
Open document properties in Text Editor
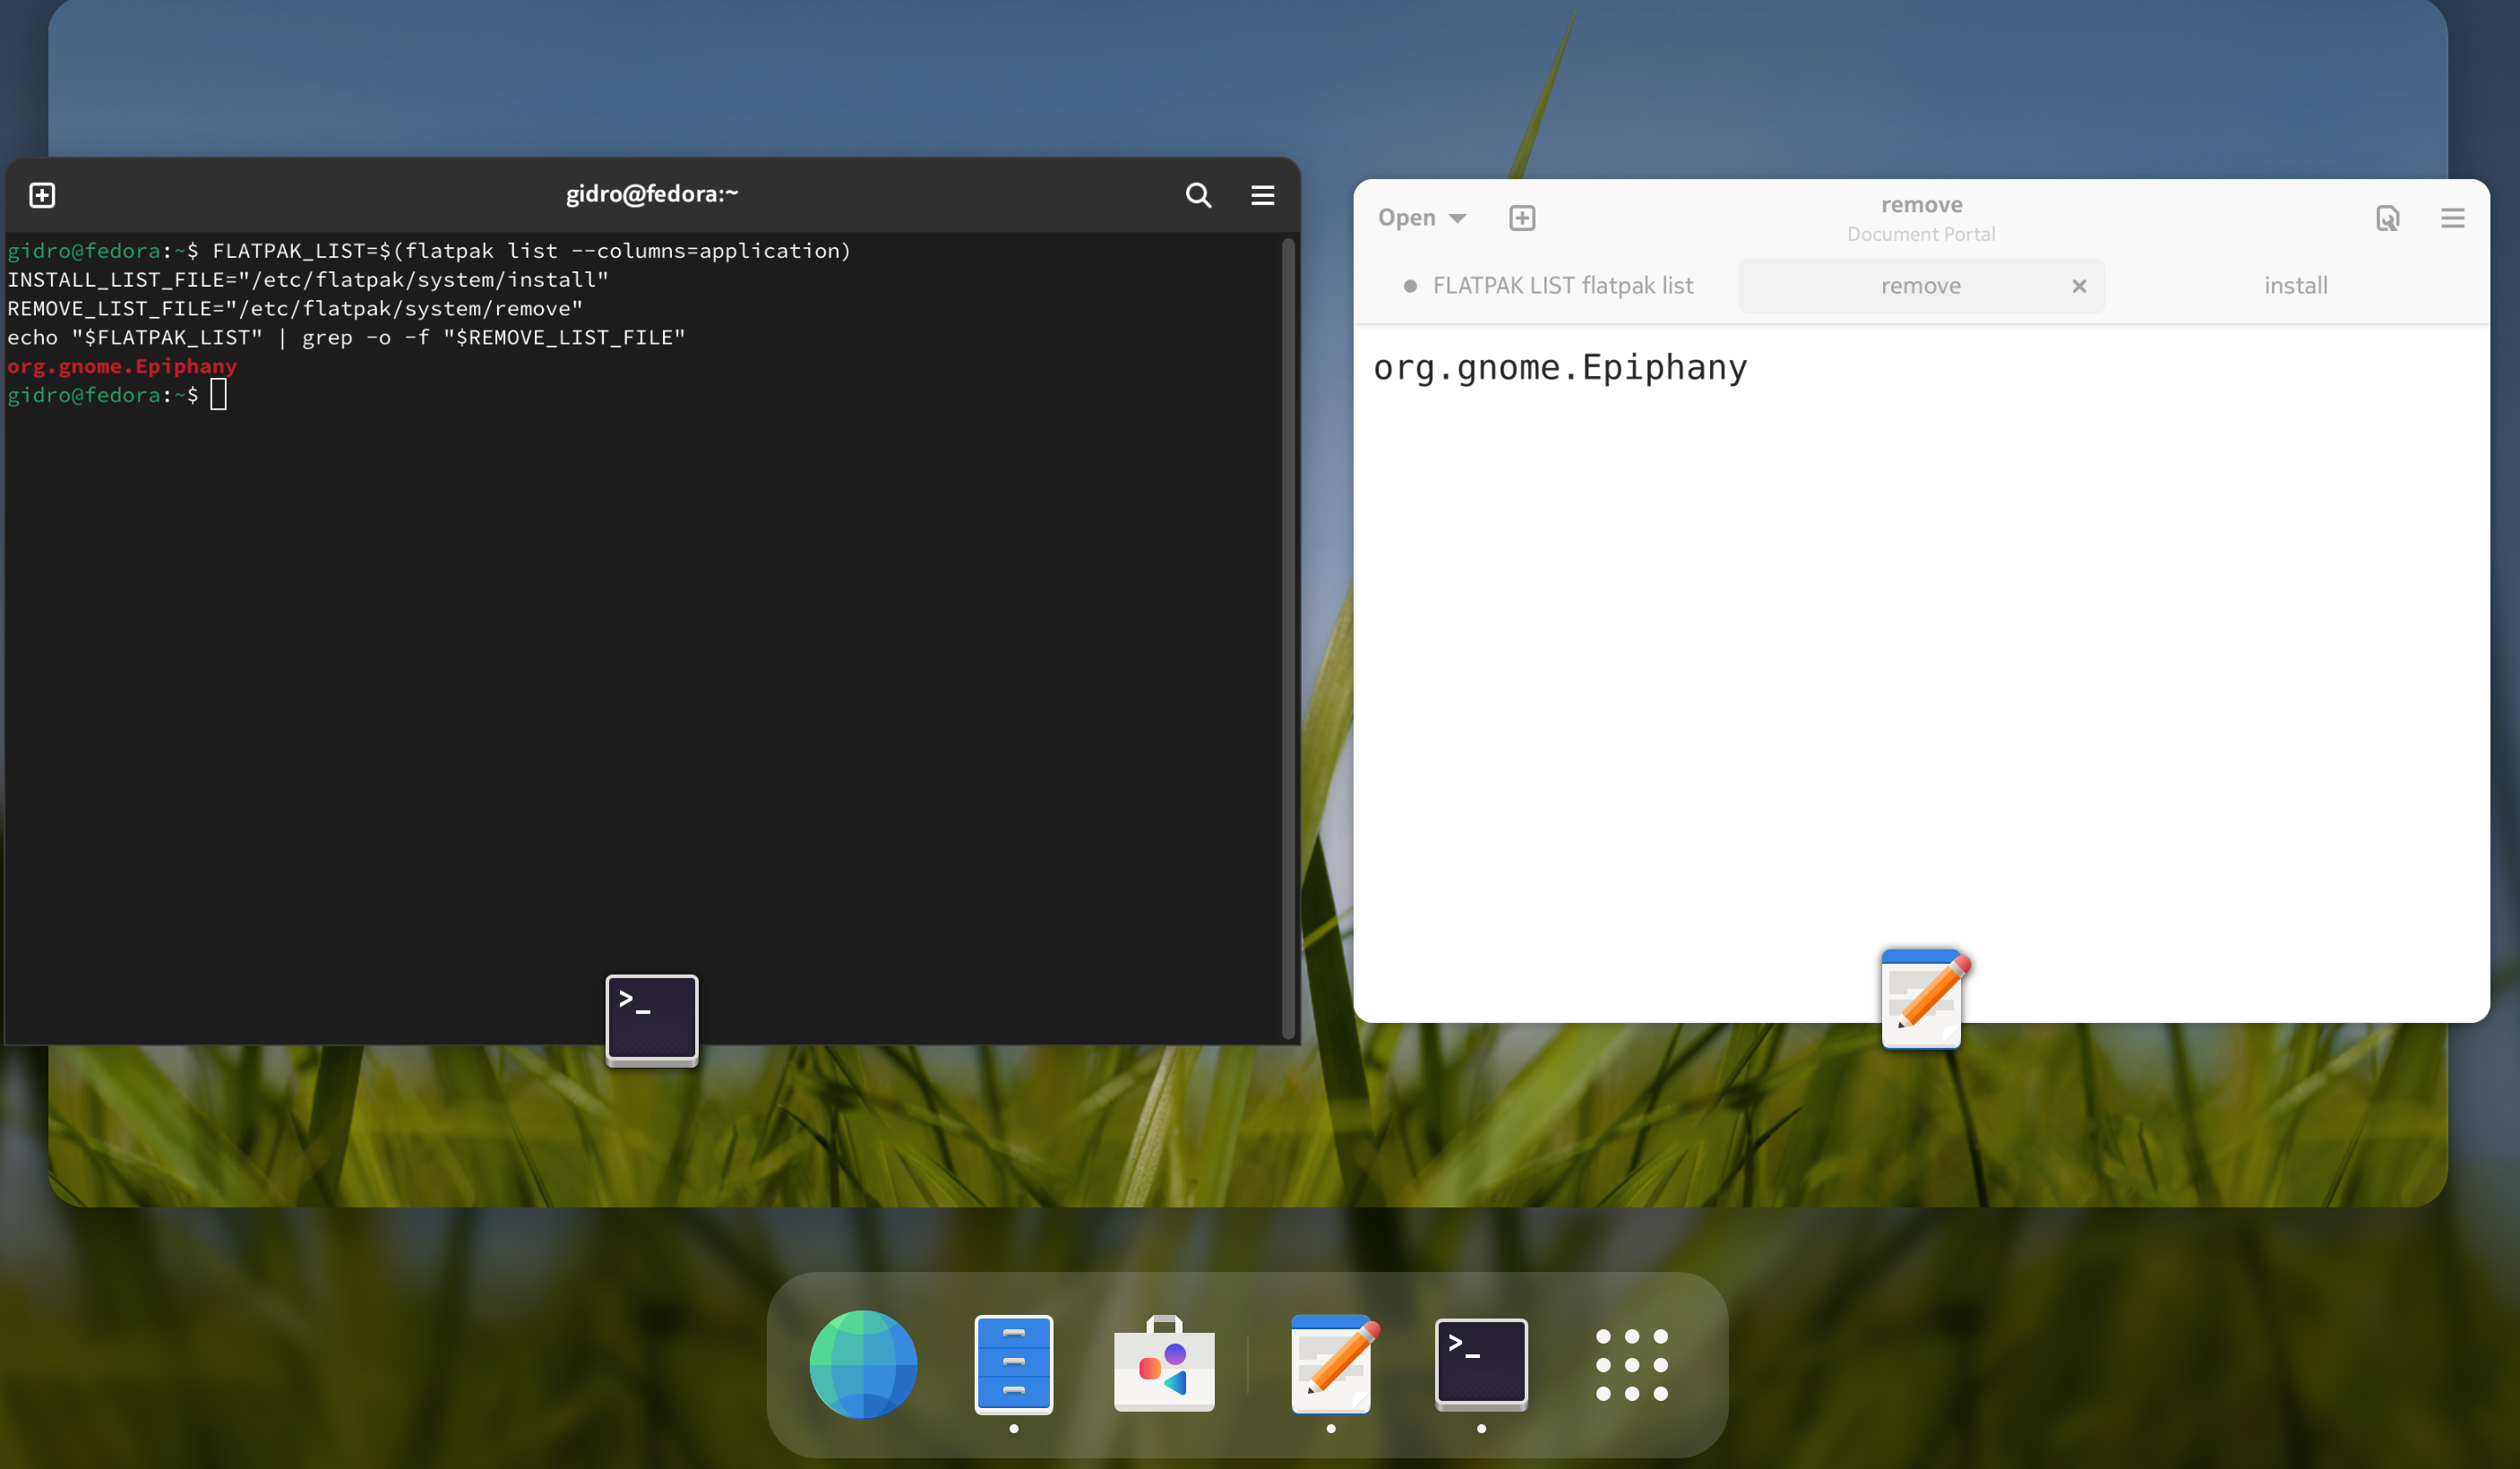[x=2389, y=218]
